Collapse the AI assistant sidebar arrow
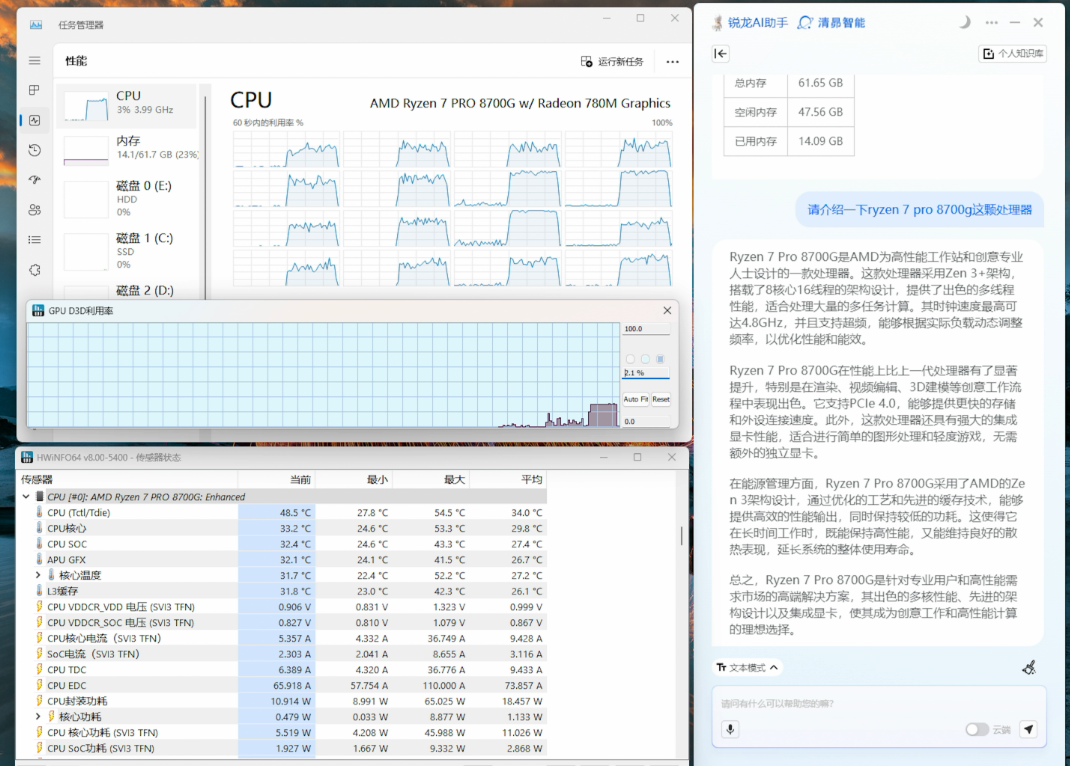 [x=720, y=54]
